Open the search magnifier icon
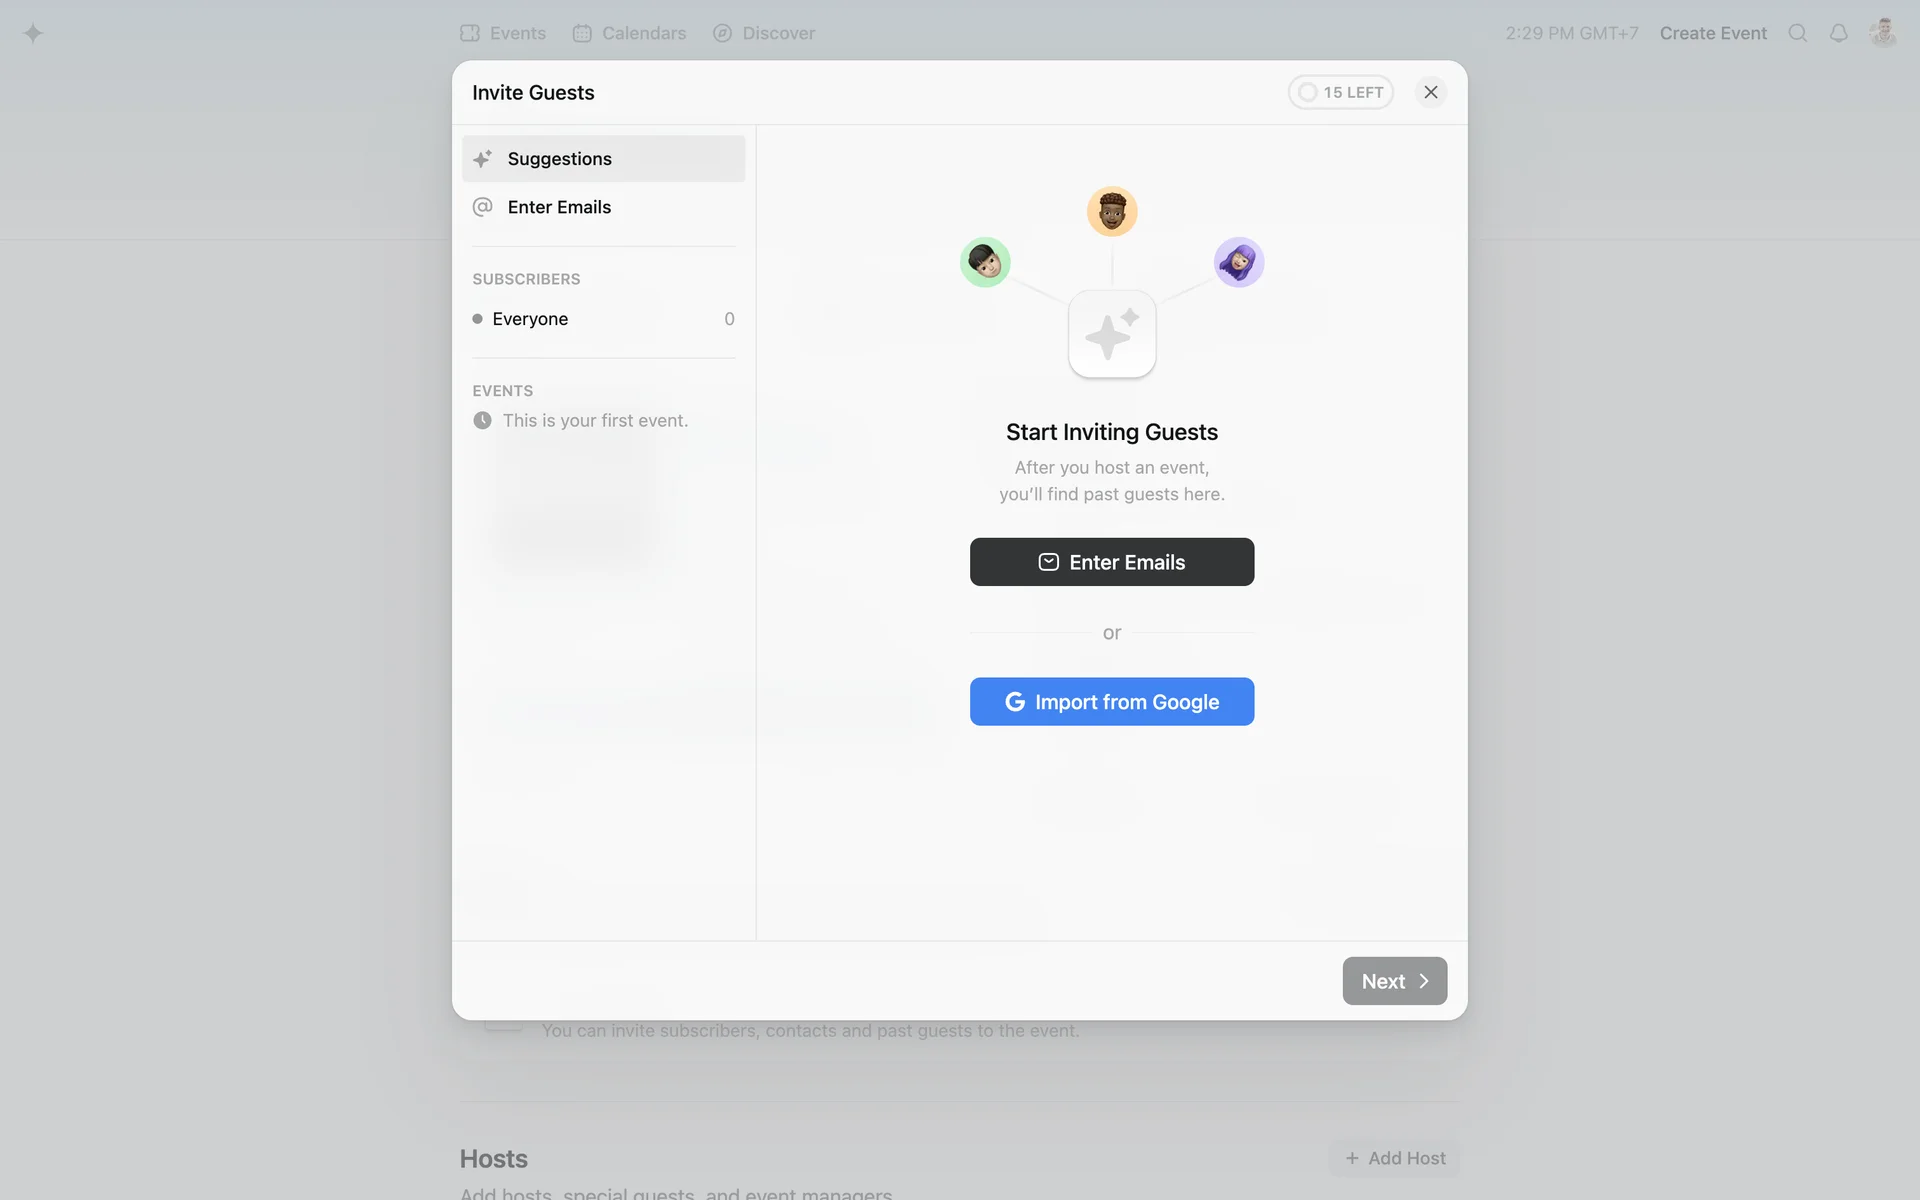The image size is (1920, 1200). (x=1798, y=33)
